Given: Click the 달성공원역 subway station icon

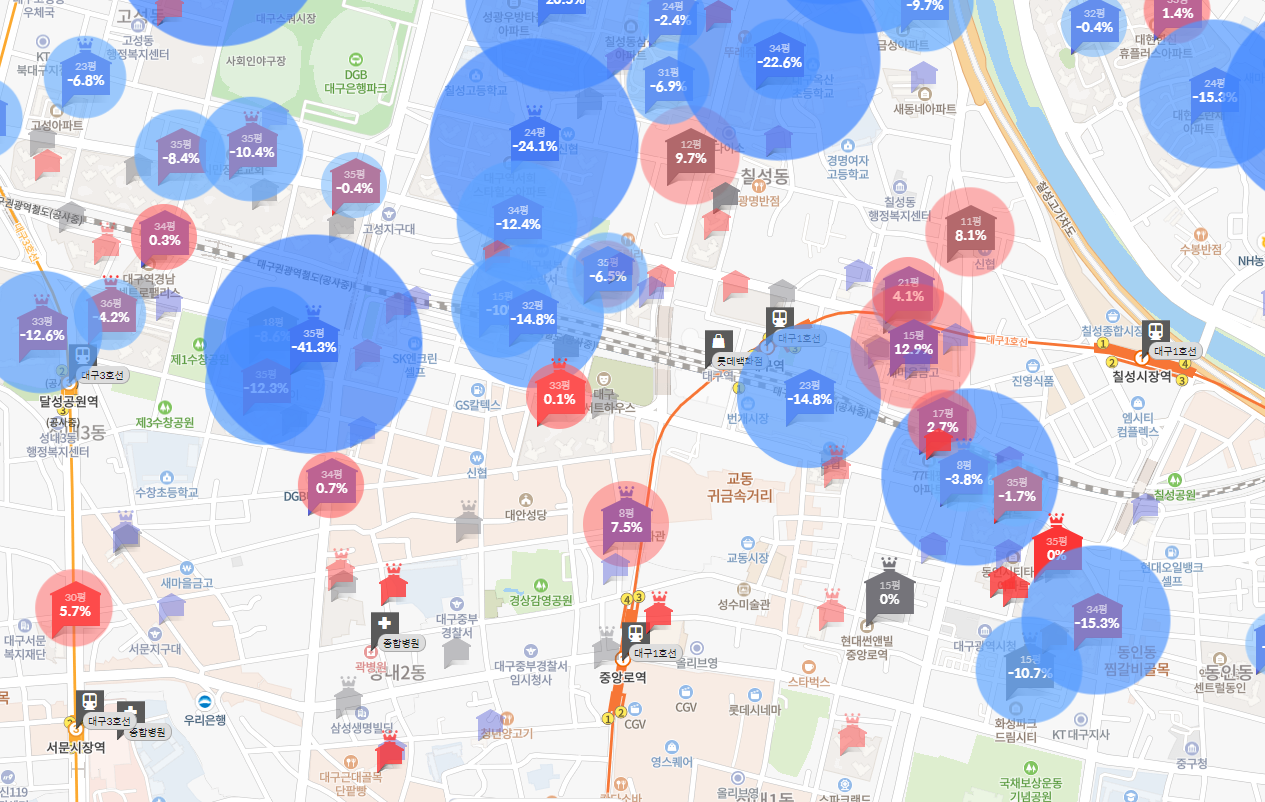Looking at the screenshot, I should coord(83,359).
